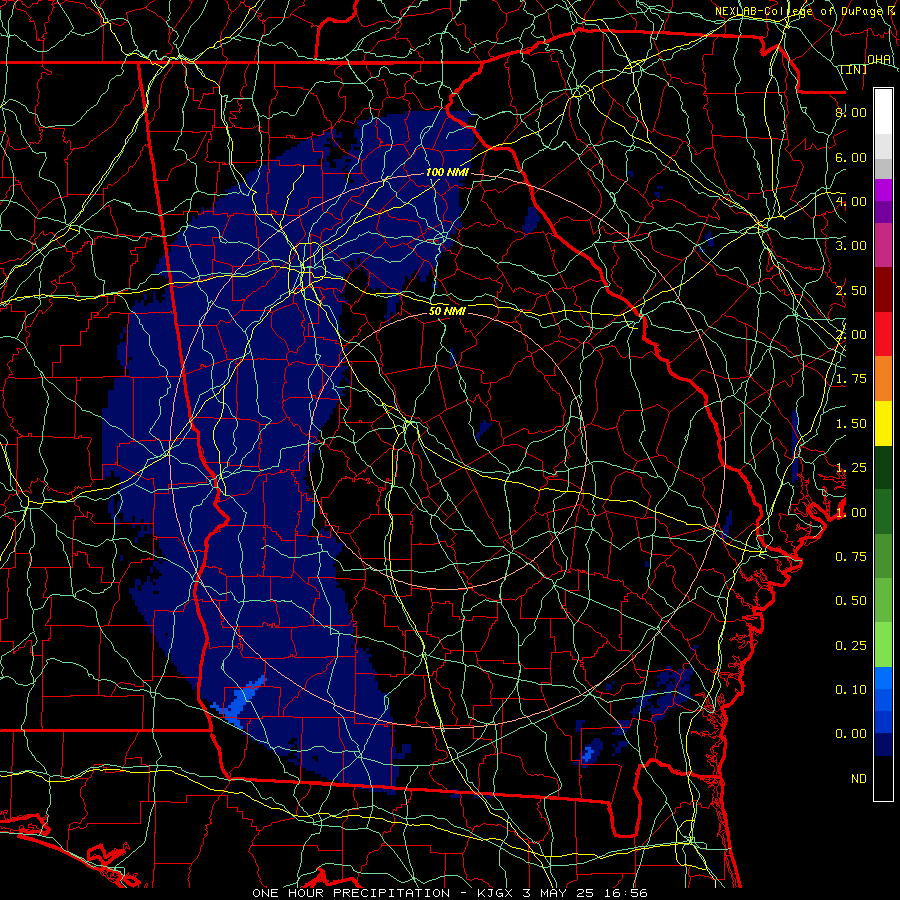This screenshot has height=900, width=900.
Task: Select the 0.75 legend value
Action: pyautogui.click(x=851, y=557)
